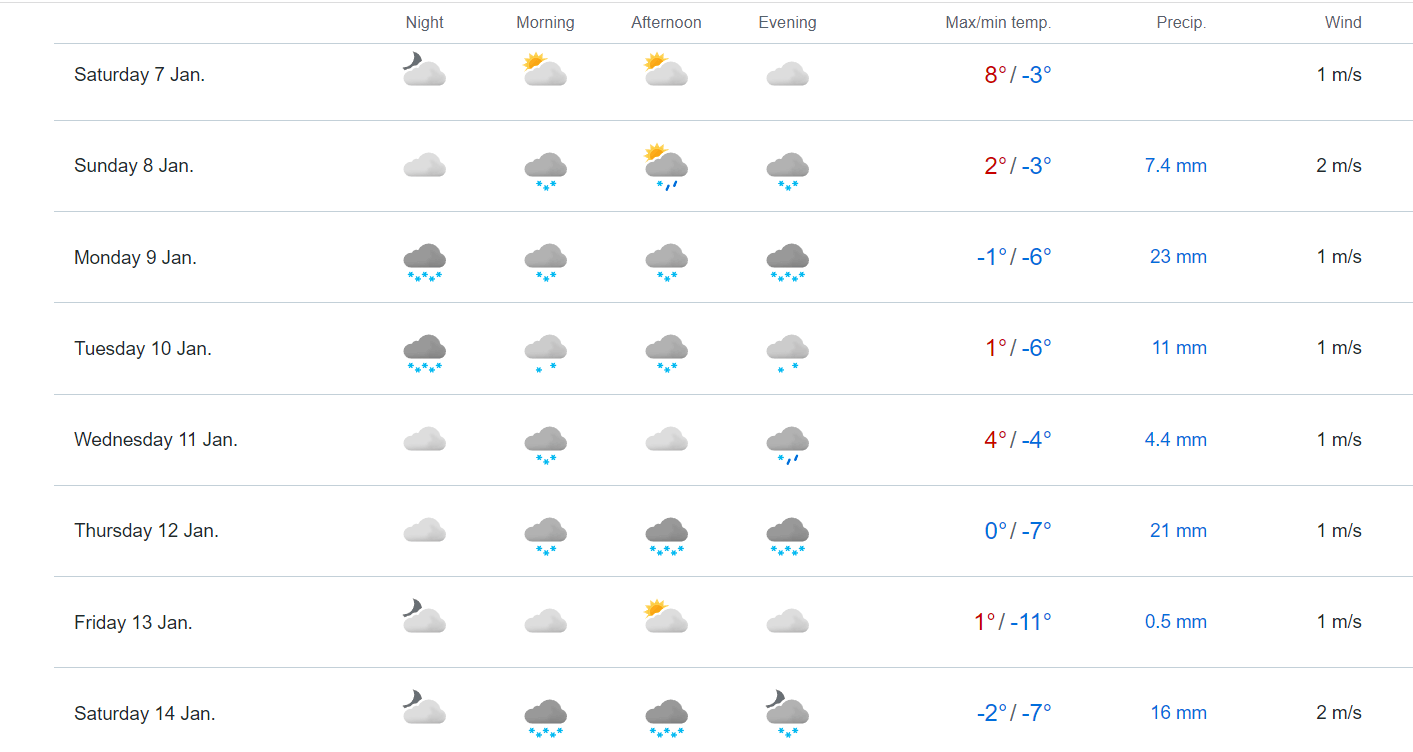Click the 23 mm precipitation value

point(1178,257)
